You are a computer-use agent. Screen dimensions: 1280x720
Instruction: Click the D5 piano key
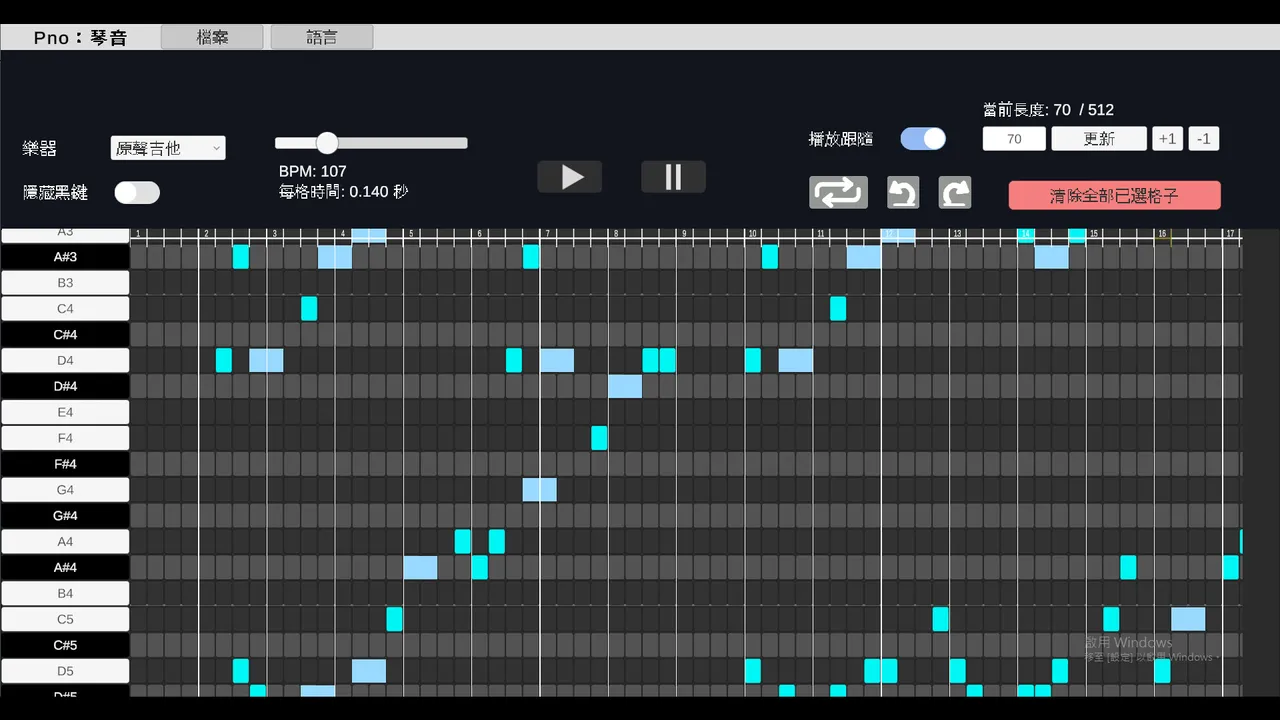pyautogui.click(x=65, y=671)
